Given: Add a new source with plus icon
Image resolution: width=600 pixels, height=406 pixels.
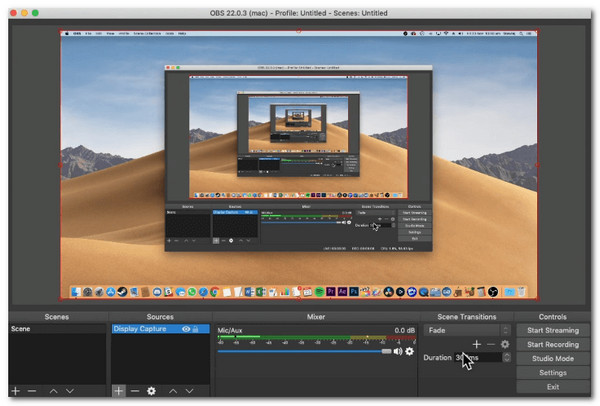Looking at the screenshot, I should [x=119, y=391].
